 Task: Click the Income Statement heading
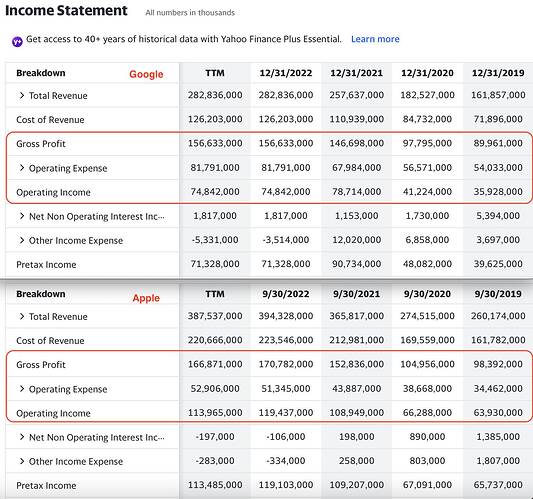pos(66,11)
